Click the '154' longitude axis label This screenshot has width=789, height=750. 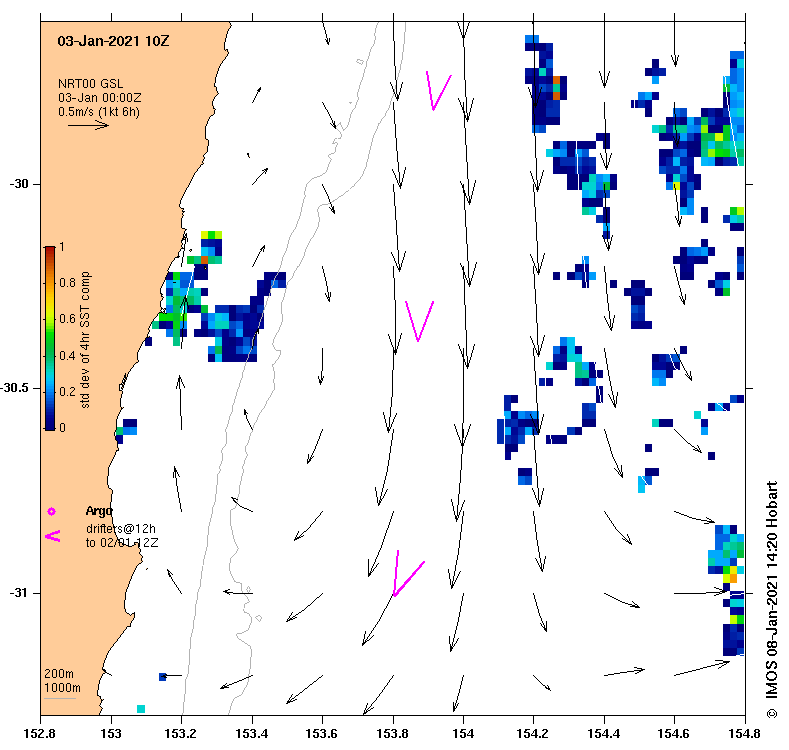tap(463, 734)
